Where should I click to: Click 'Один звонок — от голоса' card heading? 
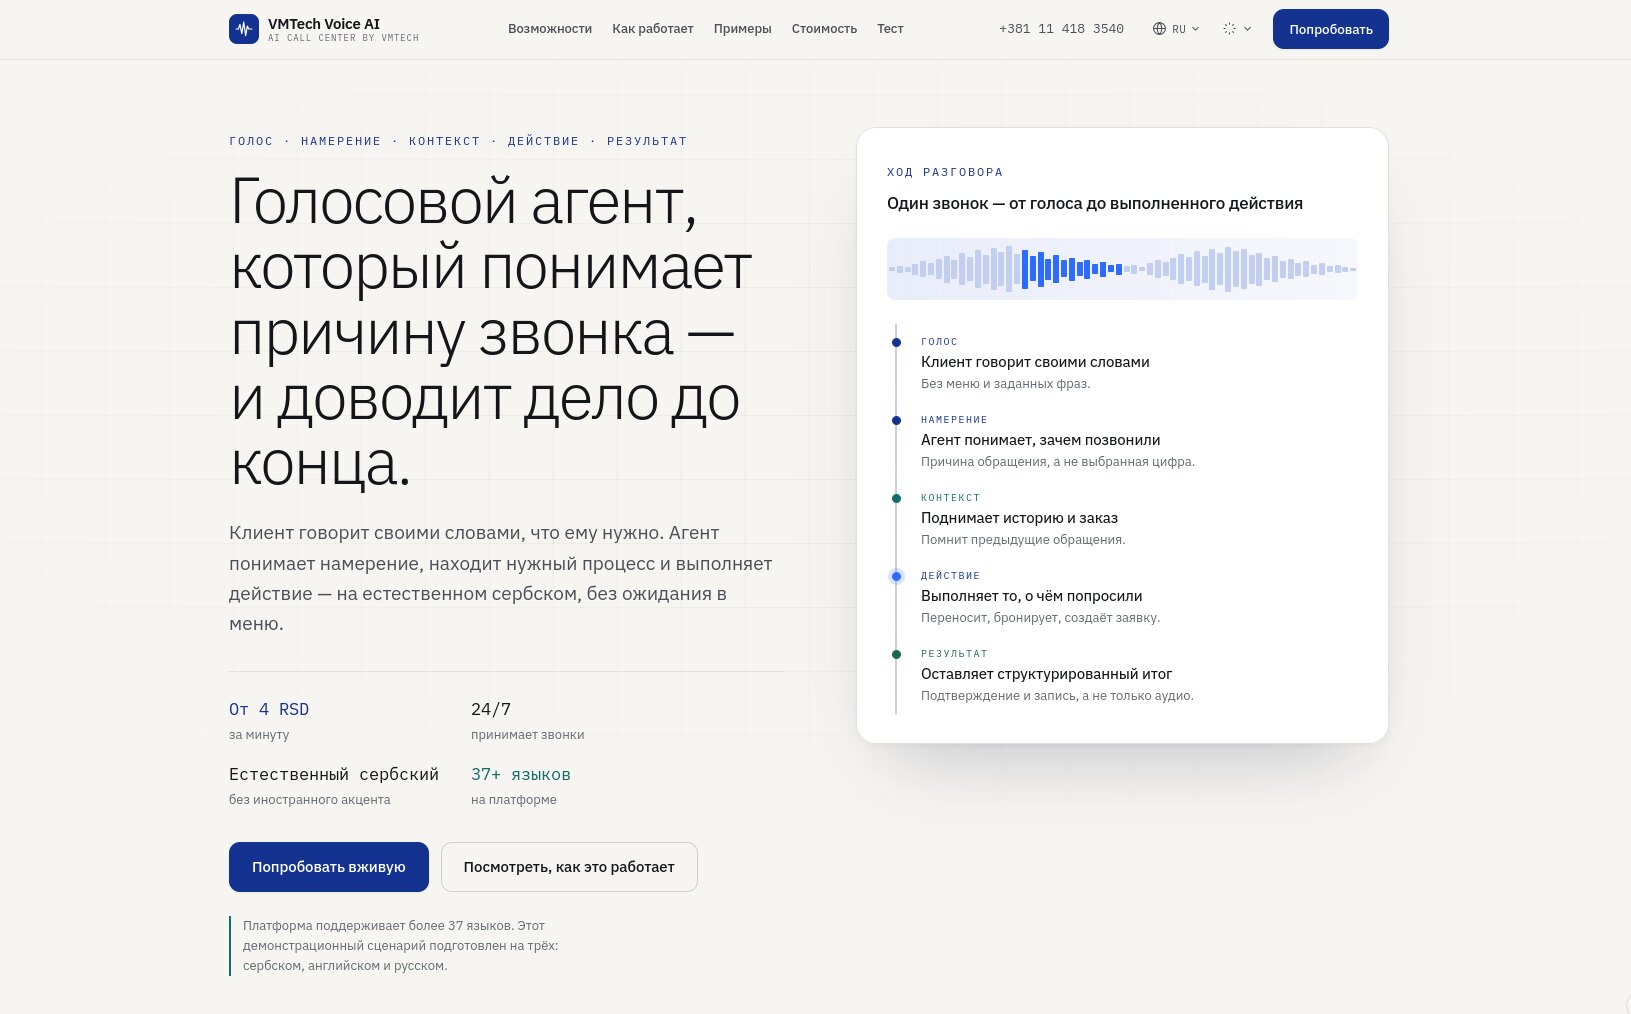1095,203
